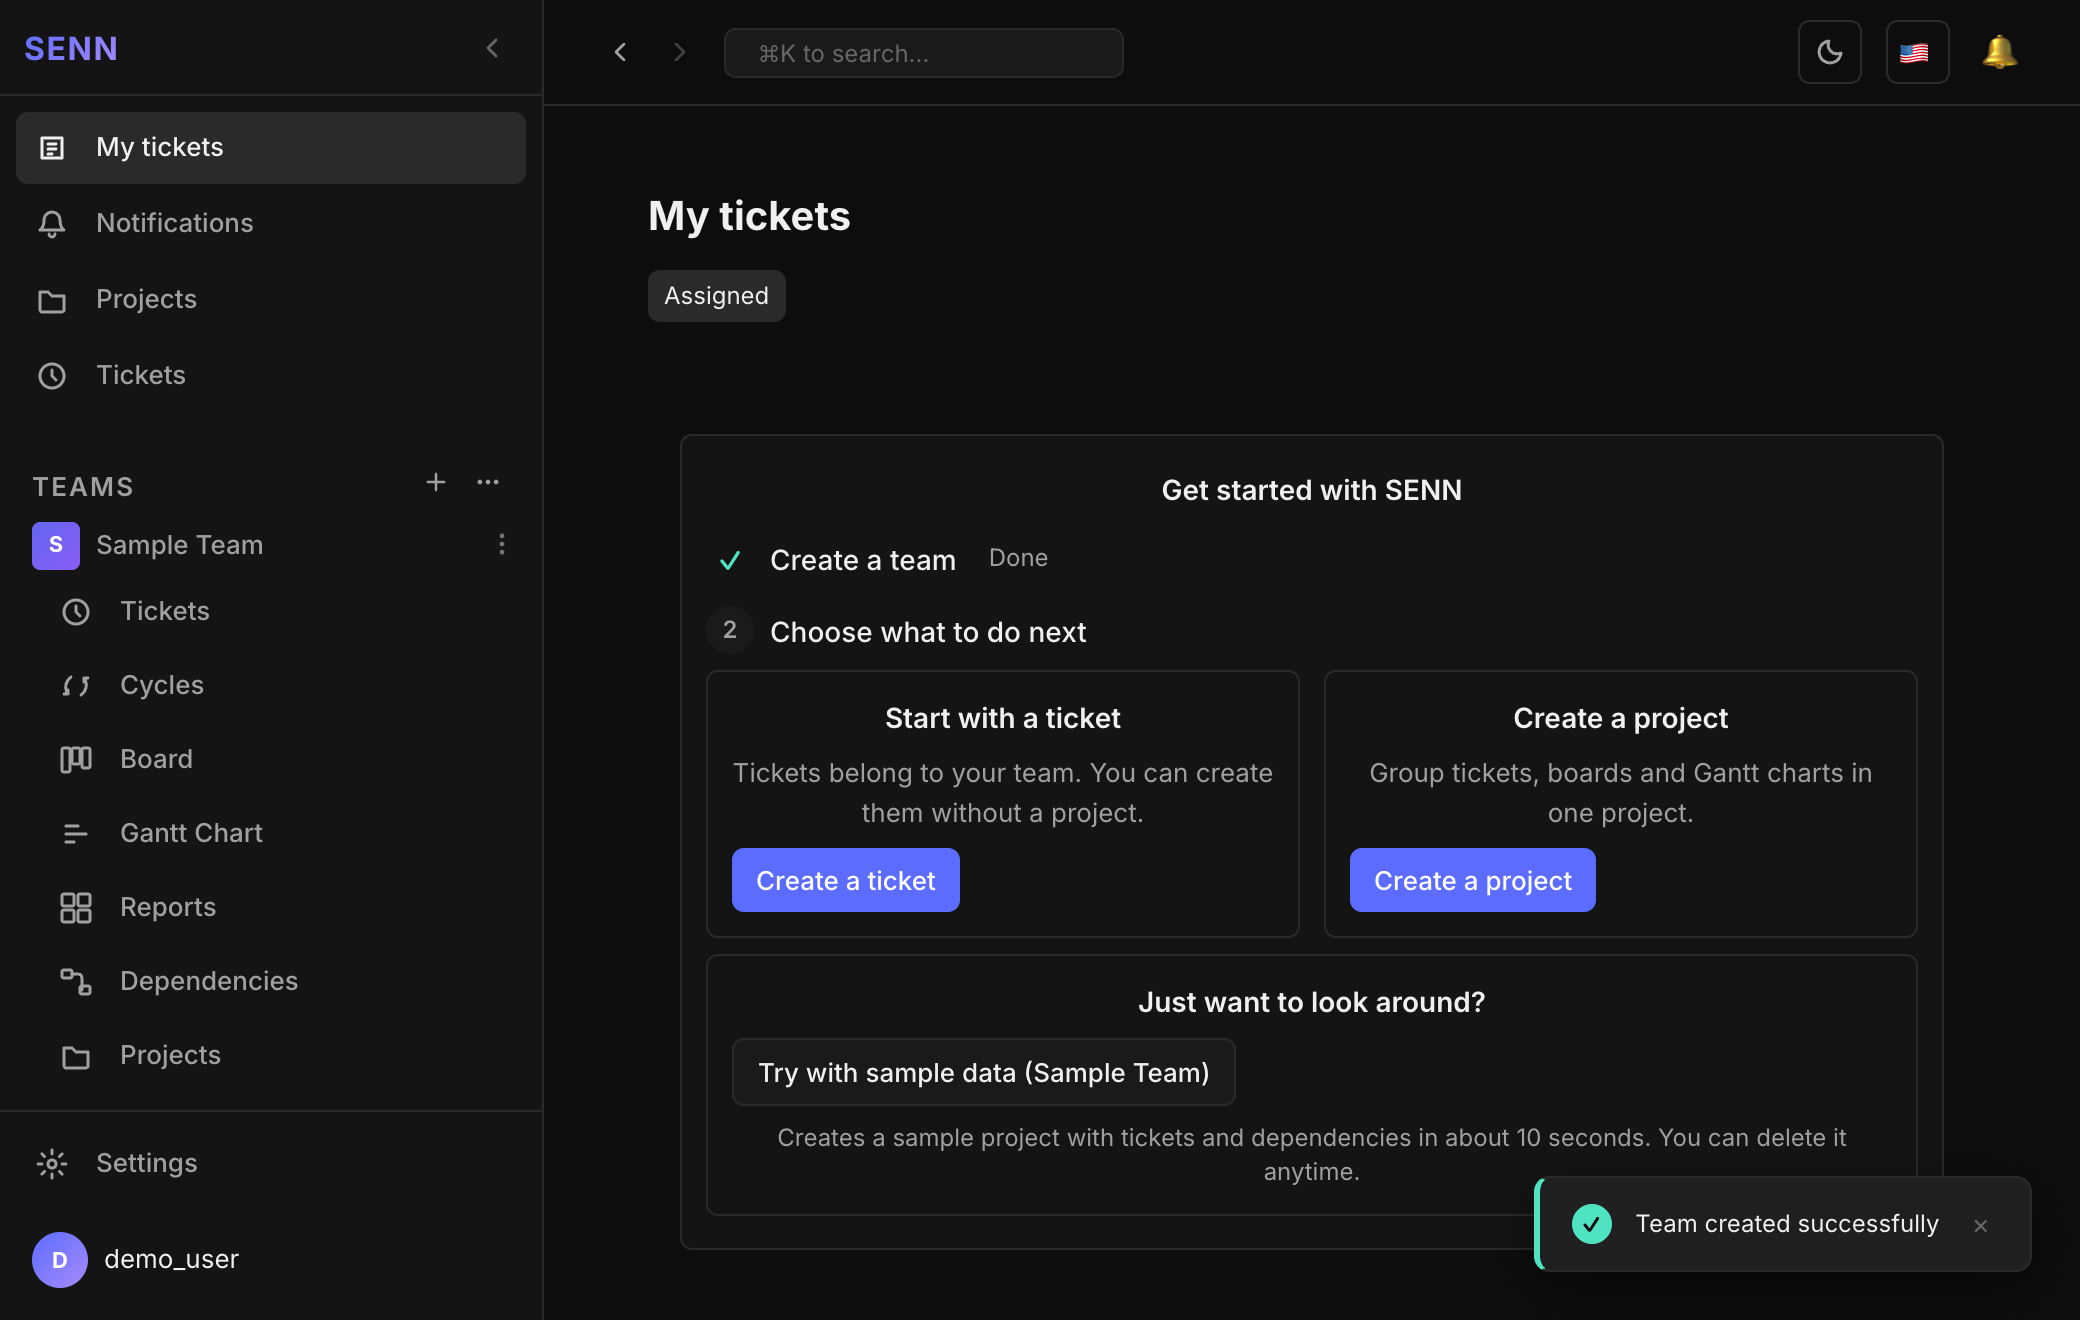Click Try with sample data (Sample Team)
This screenshot has height=1320, width=2080.
(984, 1072)
